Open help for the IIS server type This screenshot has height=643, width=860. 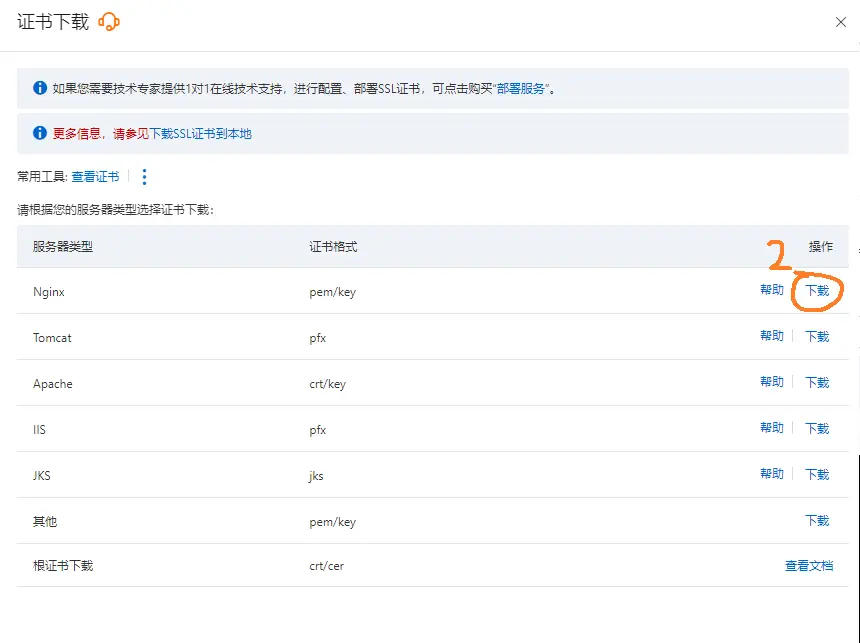[x=772, y=428]
